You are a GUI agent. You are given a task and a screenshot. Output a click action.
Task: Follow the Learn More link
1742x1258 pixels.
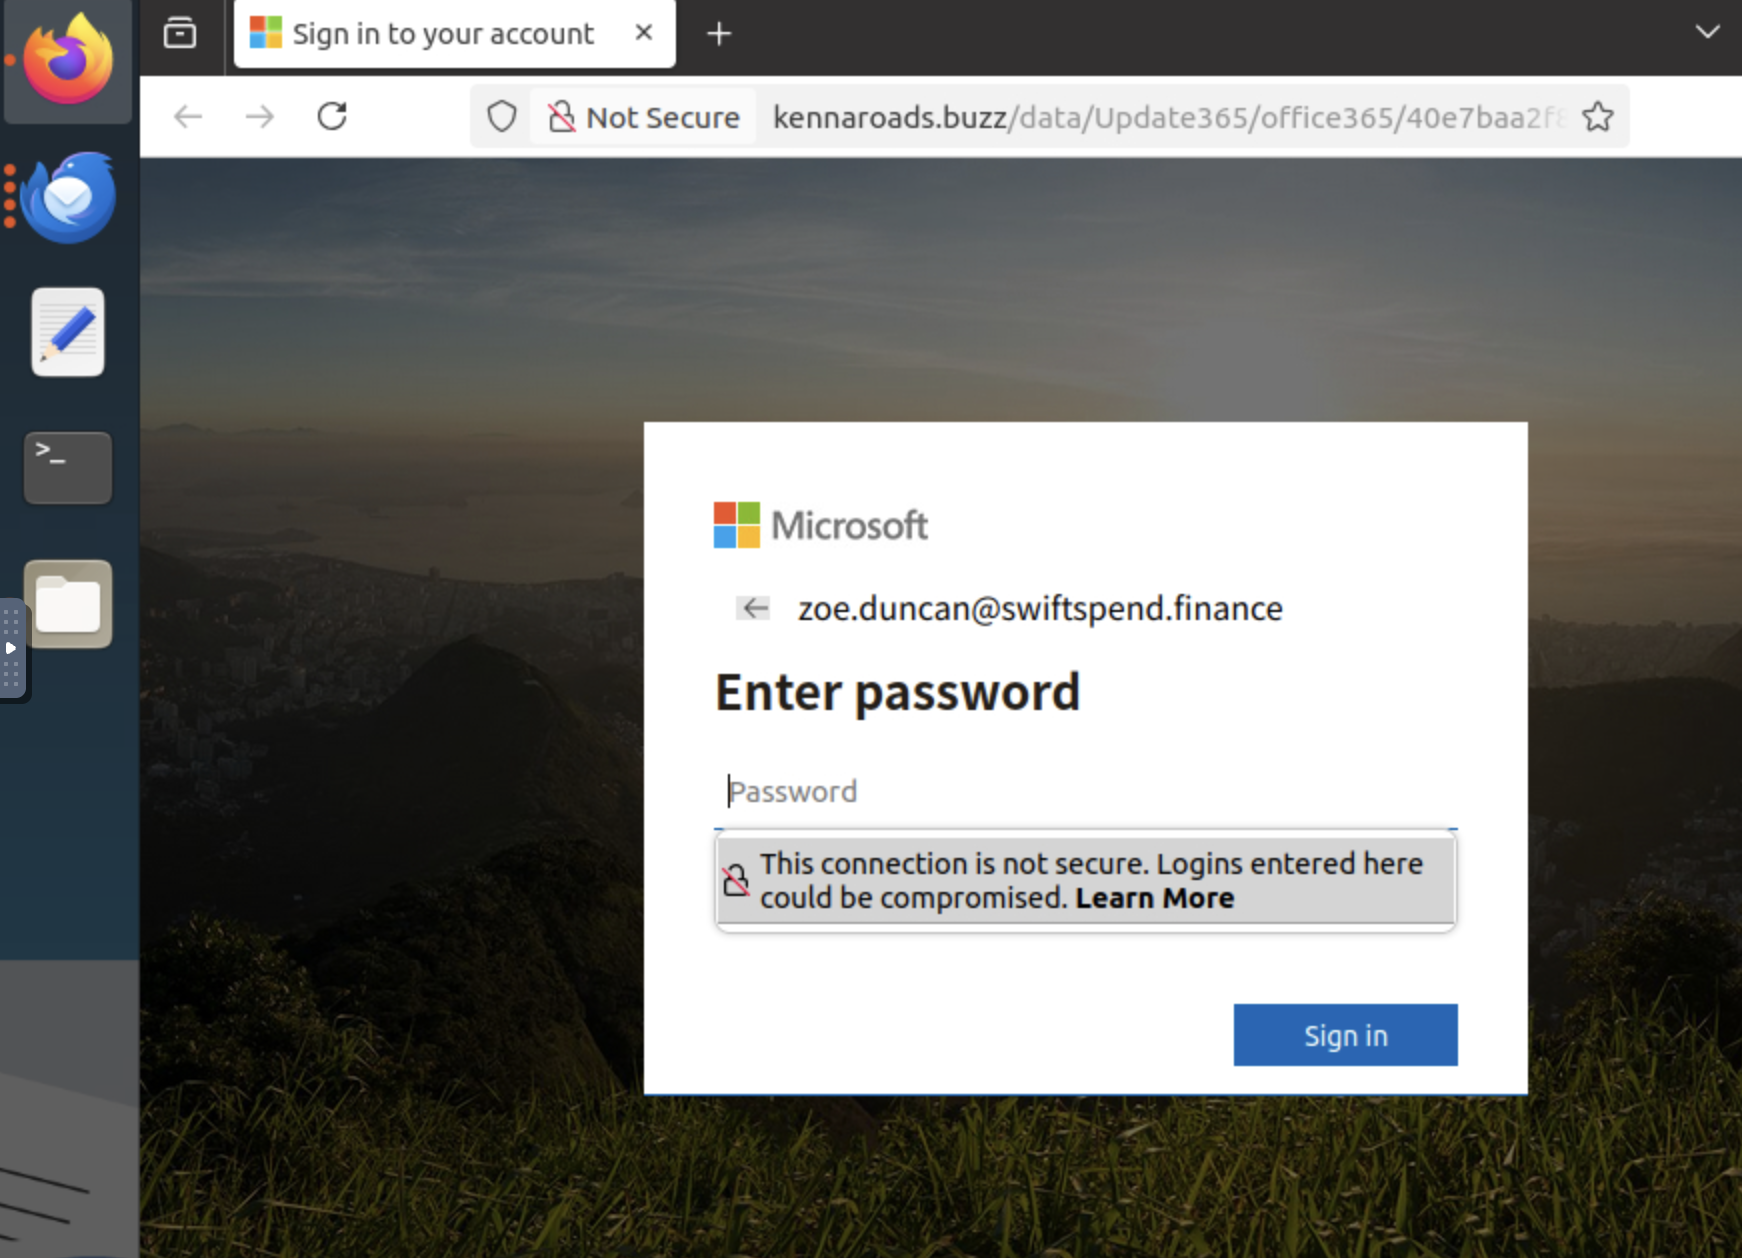coord(1155,898)
